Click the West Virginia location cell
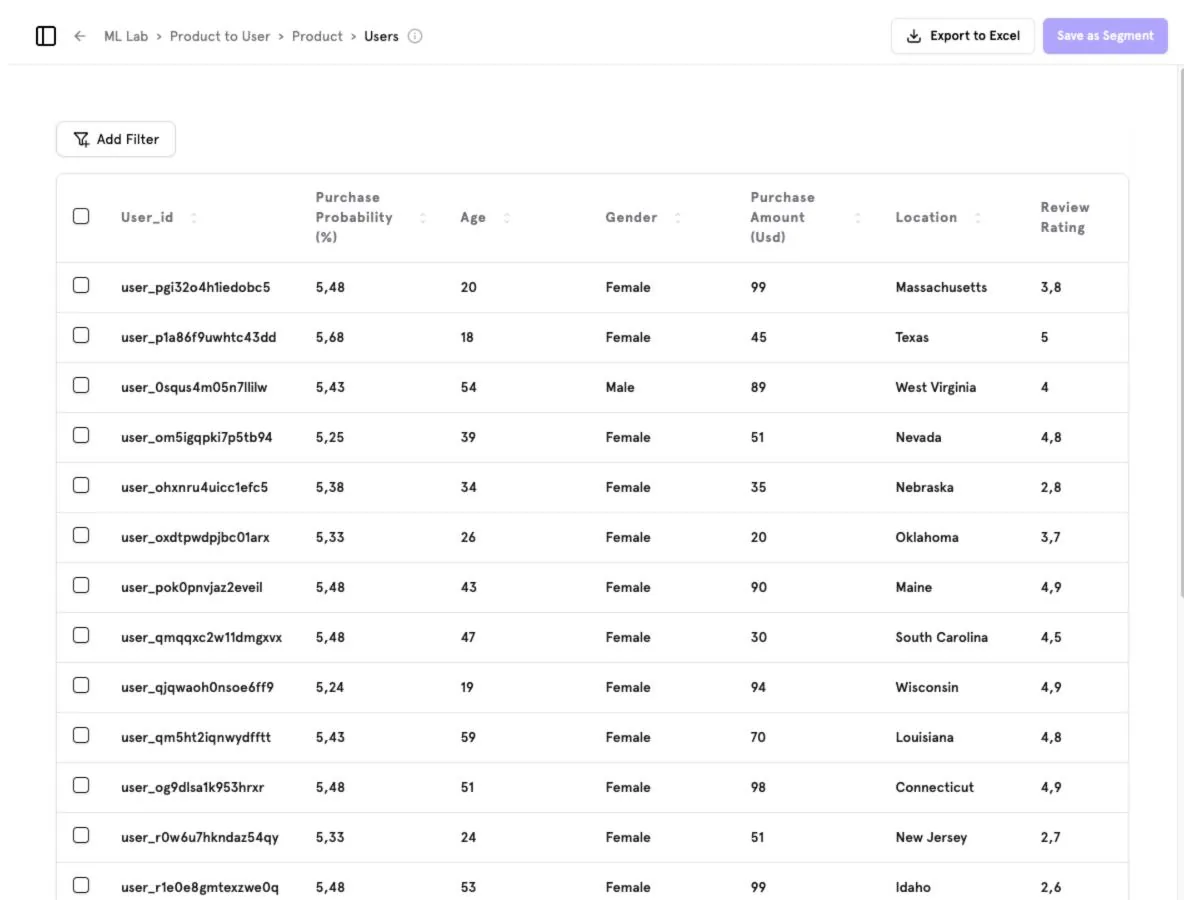1184x900 pixels. click(936, 387)
